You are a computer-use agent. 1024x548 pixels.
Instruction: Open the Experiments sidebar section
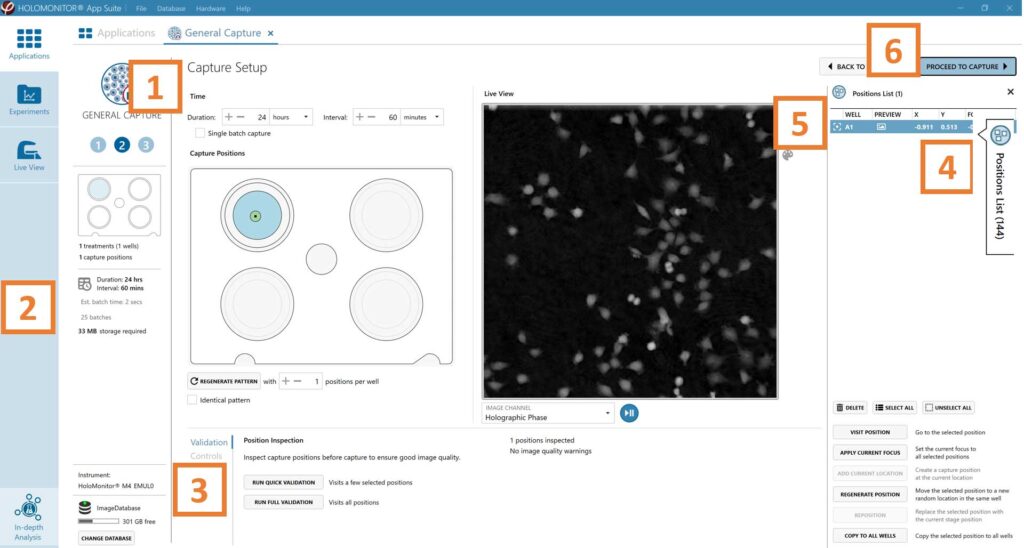click(x=29, y=99)
